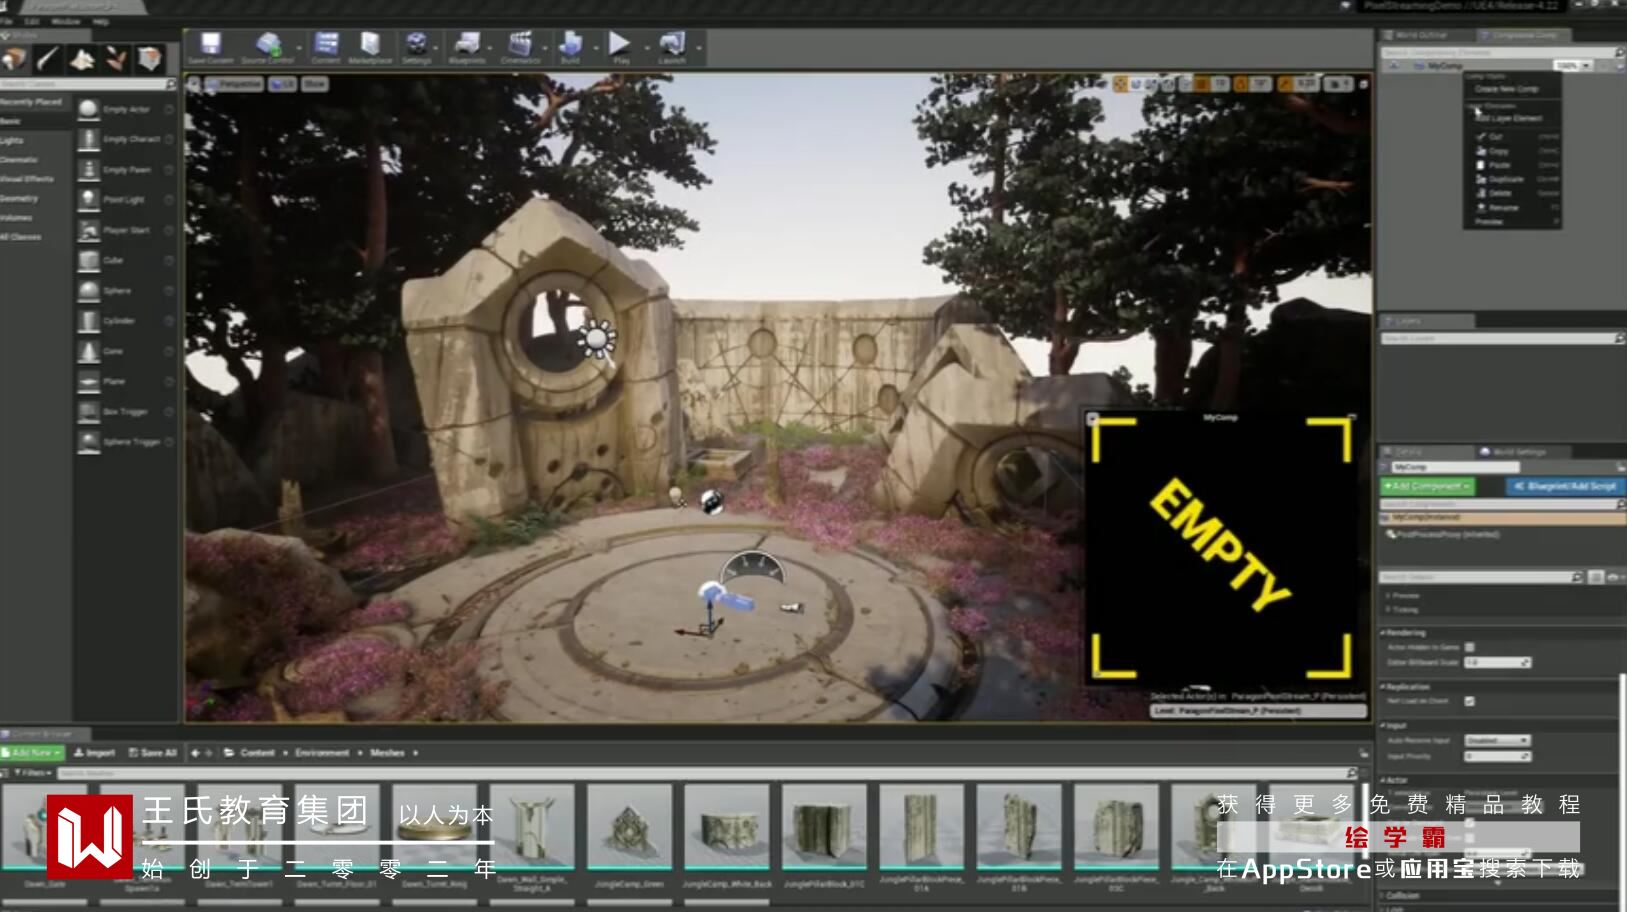Toggle Actor Hidden In Game checkbox

click(1470, 647)
